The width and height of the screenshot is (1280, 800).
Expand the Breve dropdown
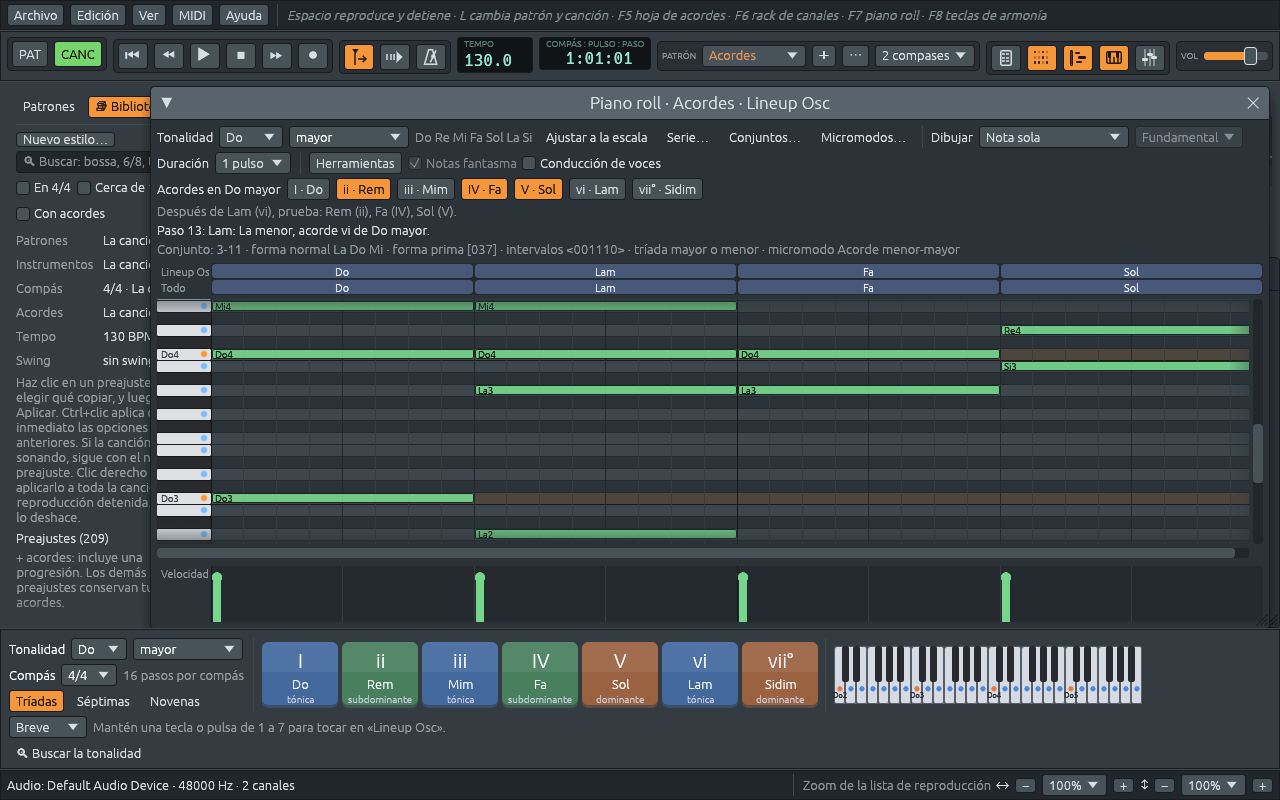[48, 727]
